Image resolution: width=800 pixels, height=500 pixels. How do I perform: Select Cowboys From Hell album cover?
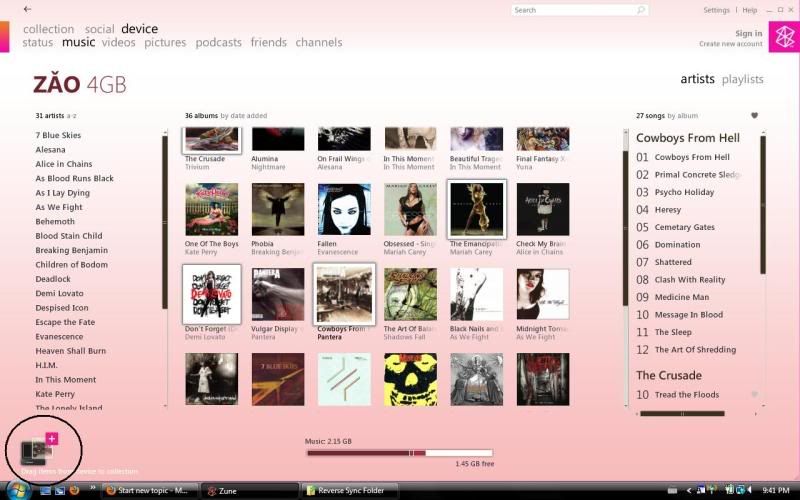[344, 294]
